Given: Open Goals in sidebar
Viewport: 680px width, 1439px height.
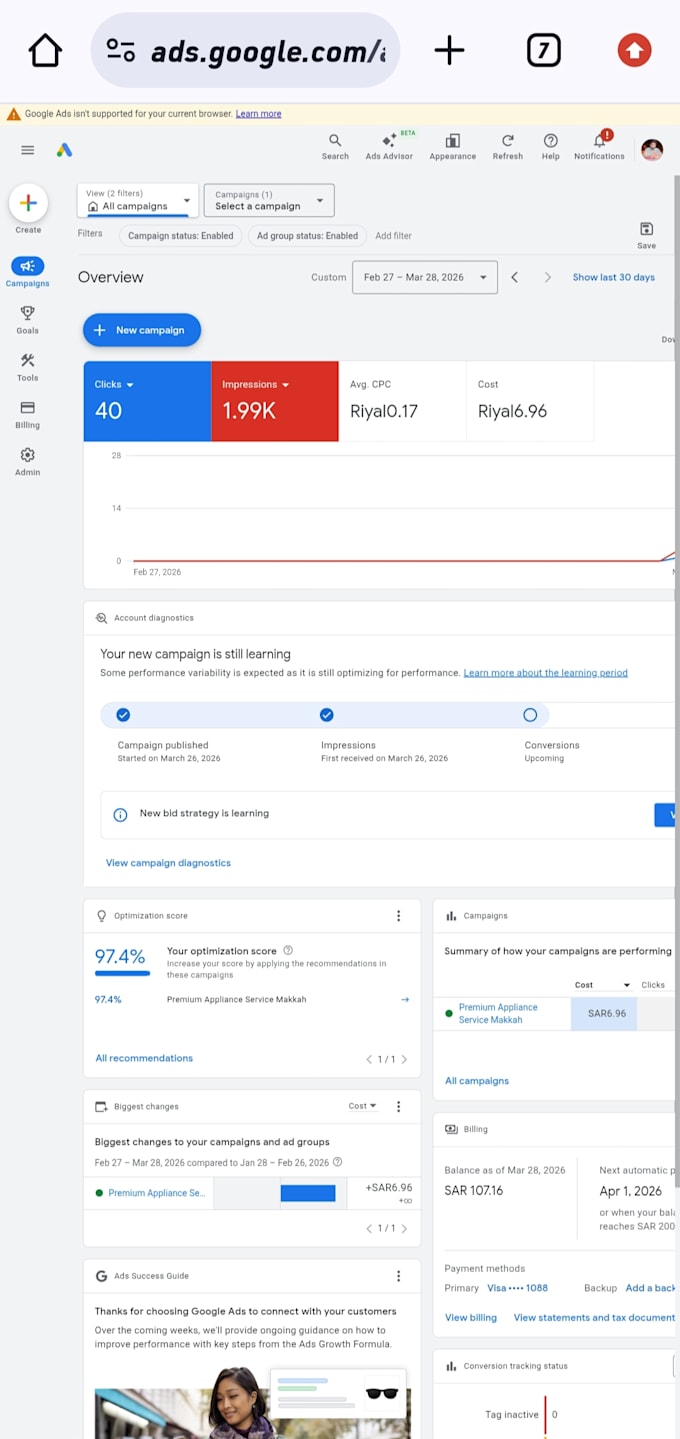Looking at the screenshot, I should [28, 320].
